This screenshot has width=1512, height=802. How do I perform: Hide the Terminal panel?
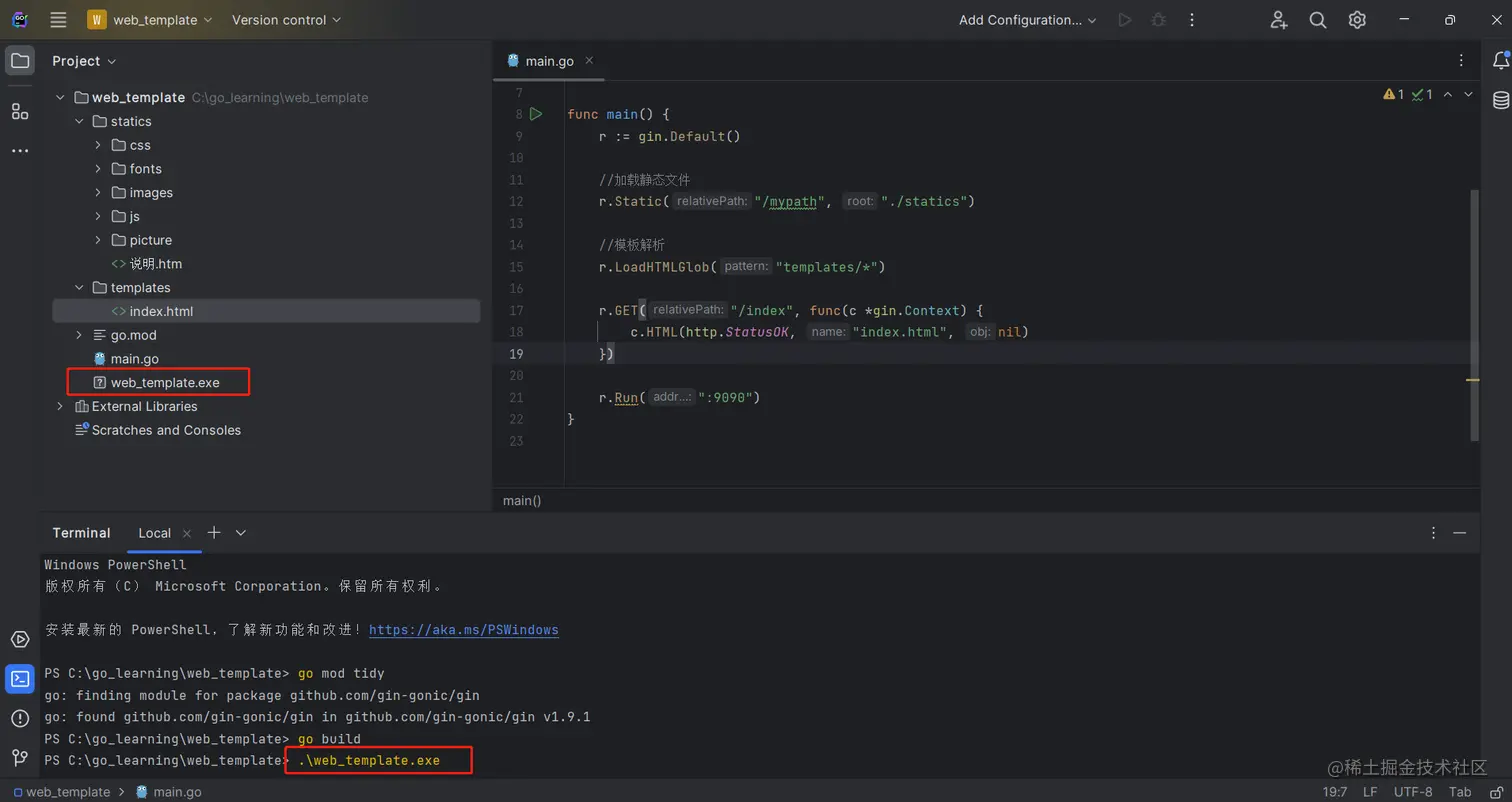(1460, 533)
